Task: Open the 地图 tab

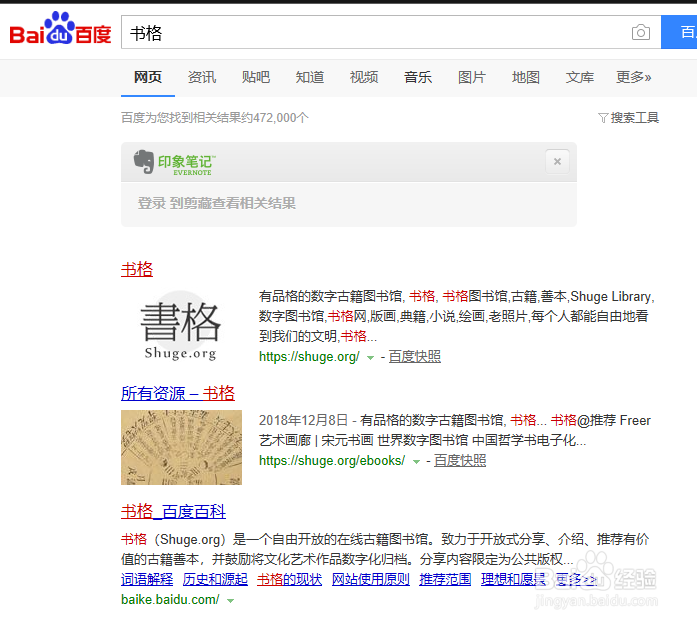Action: tap(526, 77)
